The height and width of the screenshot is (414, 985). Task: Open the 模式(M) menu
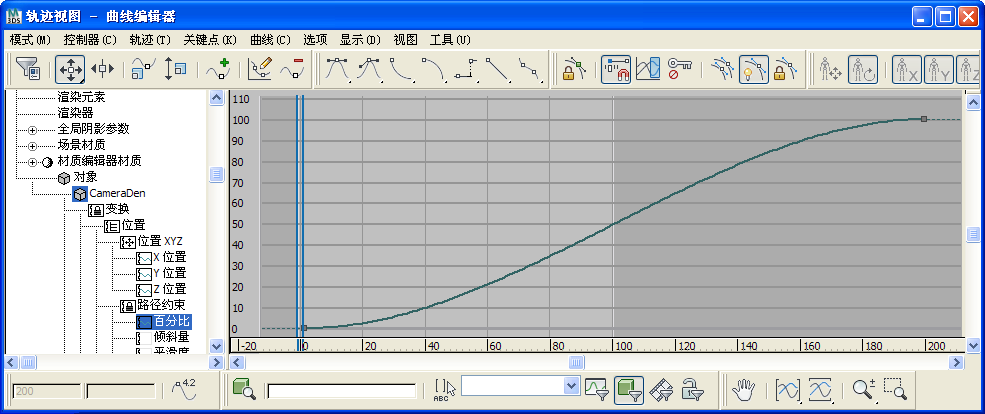[x=30, y=40]
